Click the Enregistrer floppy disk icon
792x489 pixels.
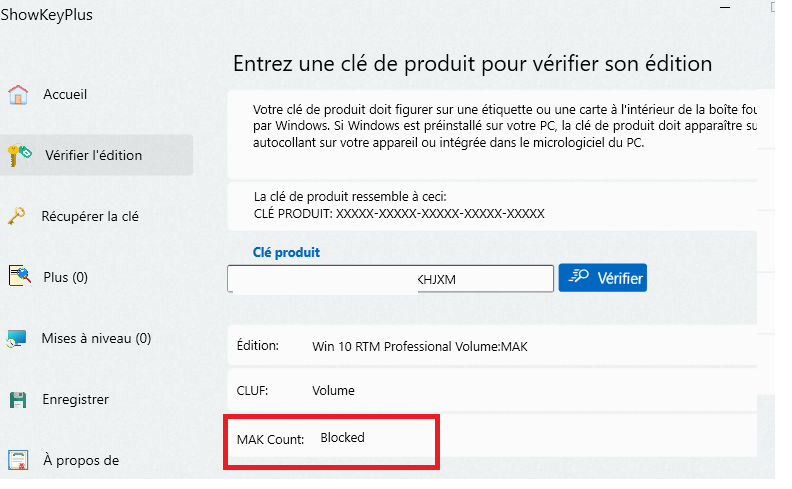click(18, 400)
